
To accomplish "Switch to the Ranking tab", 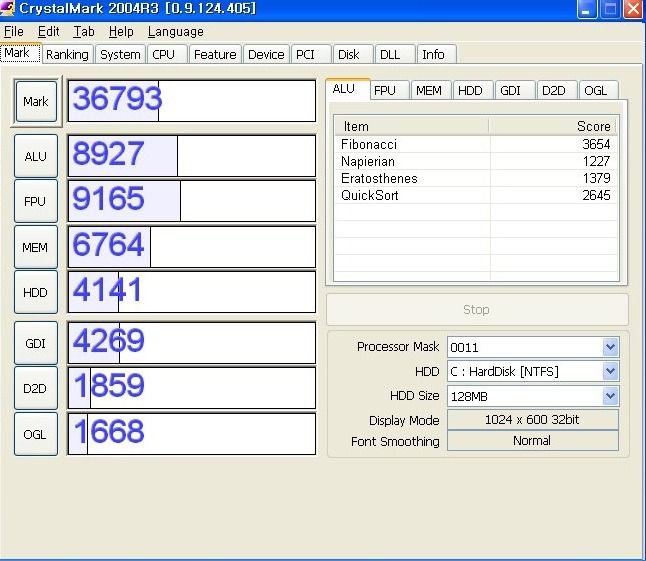I will pos(68,54).
